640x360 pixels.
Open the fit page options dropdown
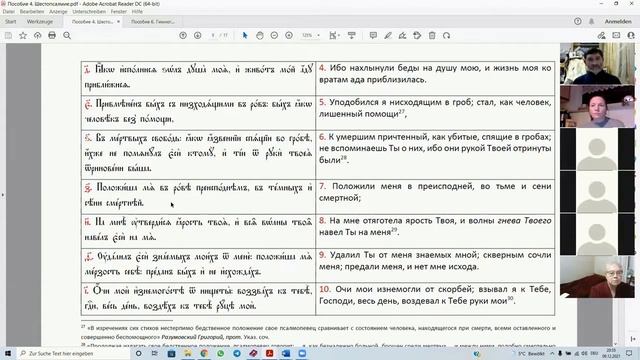point(334,36)
